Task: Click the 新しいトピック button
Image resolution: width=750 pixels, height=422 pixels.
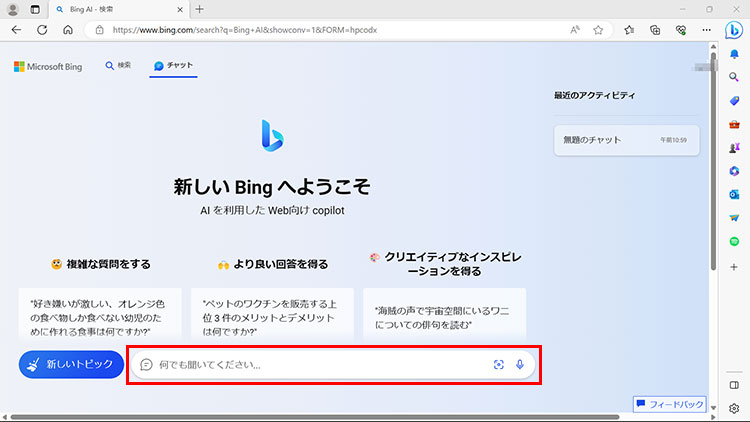Action: coord(71,364)
